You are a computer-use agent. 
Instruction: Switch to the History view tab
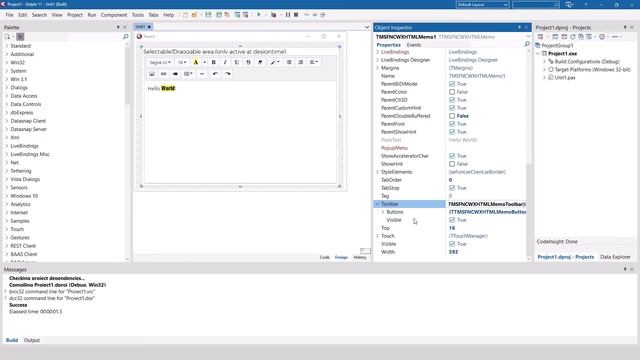click(360, 257)
